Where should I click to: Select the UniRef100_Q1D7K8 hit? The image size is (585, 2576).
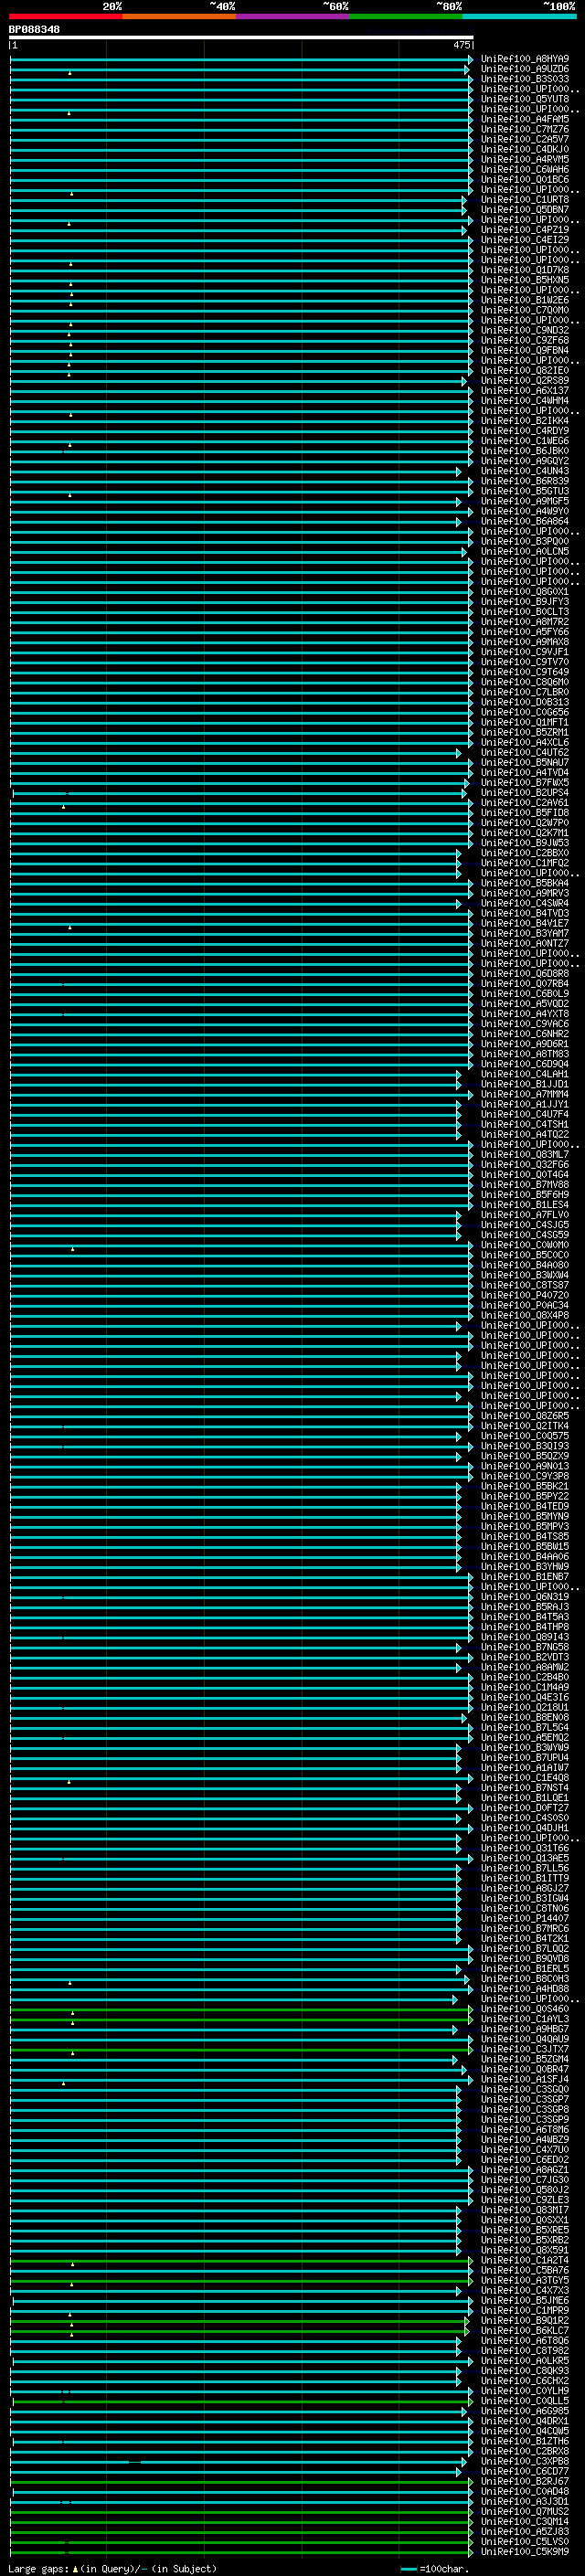[x=525, y=270]
